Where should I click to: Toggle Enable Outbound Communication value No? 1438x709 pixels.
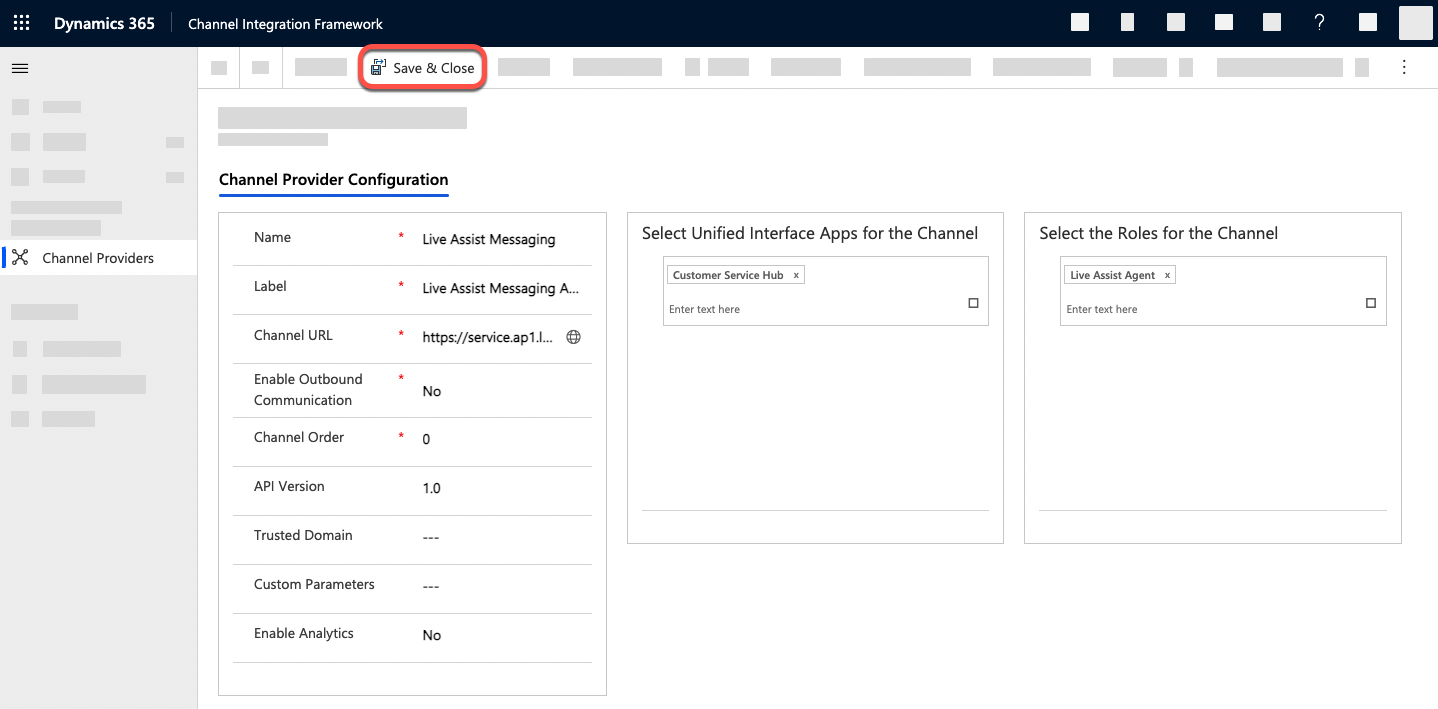[432, 391]
